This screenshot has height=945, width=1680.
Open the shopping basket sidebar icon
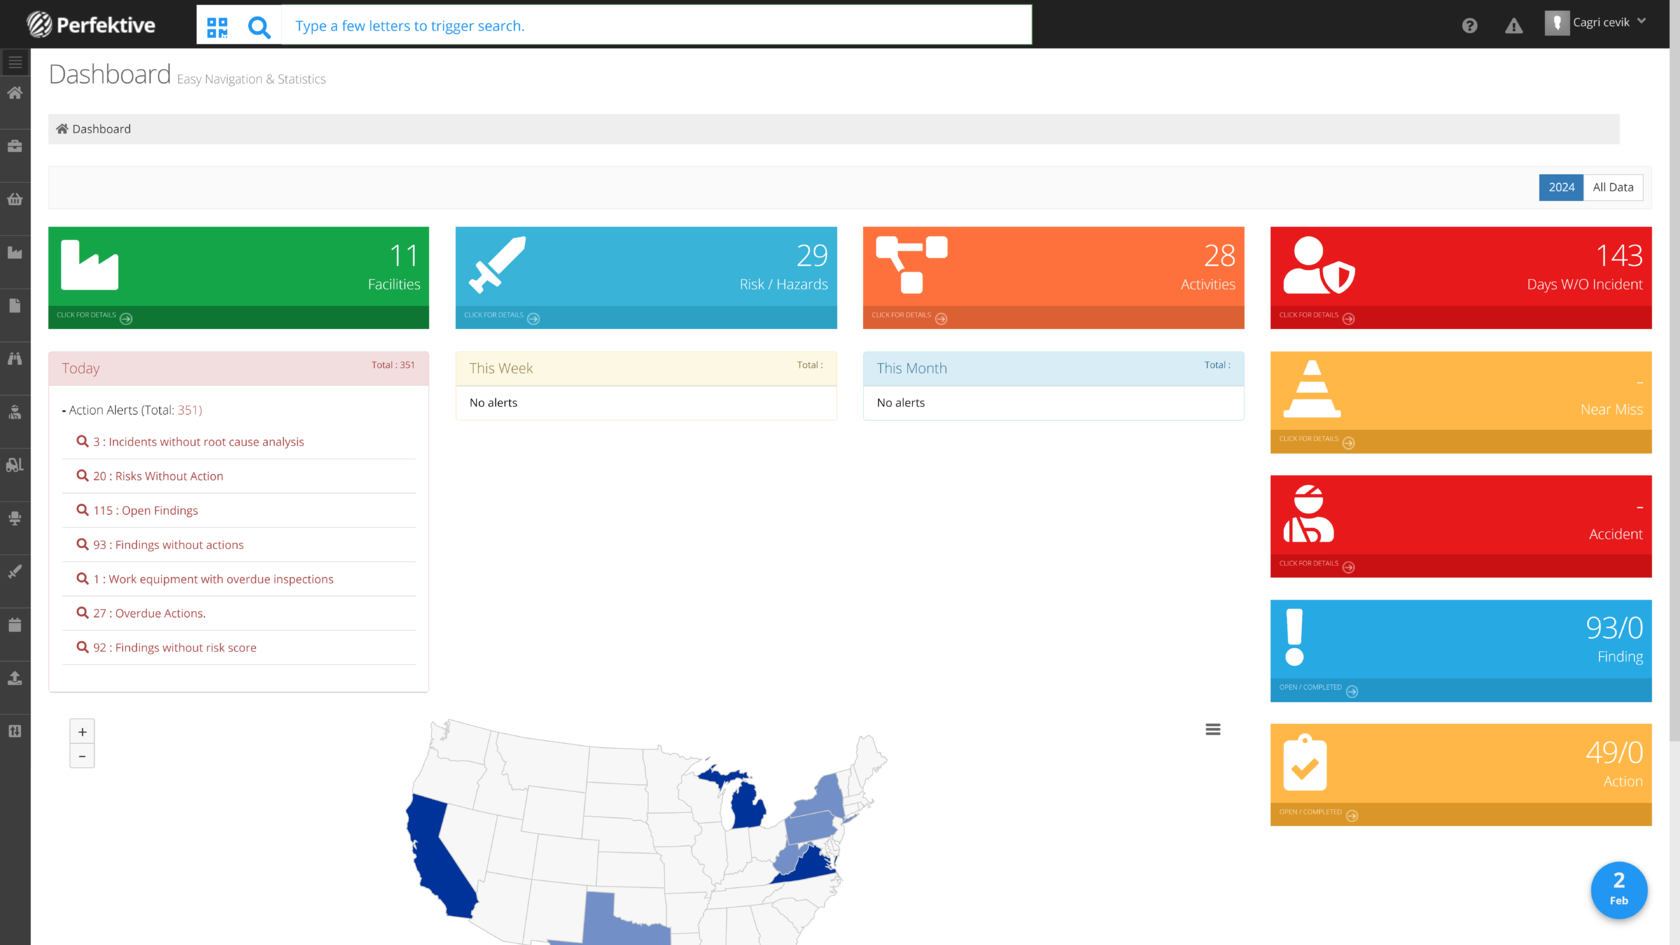pyautogui.click(x=15, y=199)
